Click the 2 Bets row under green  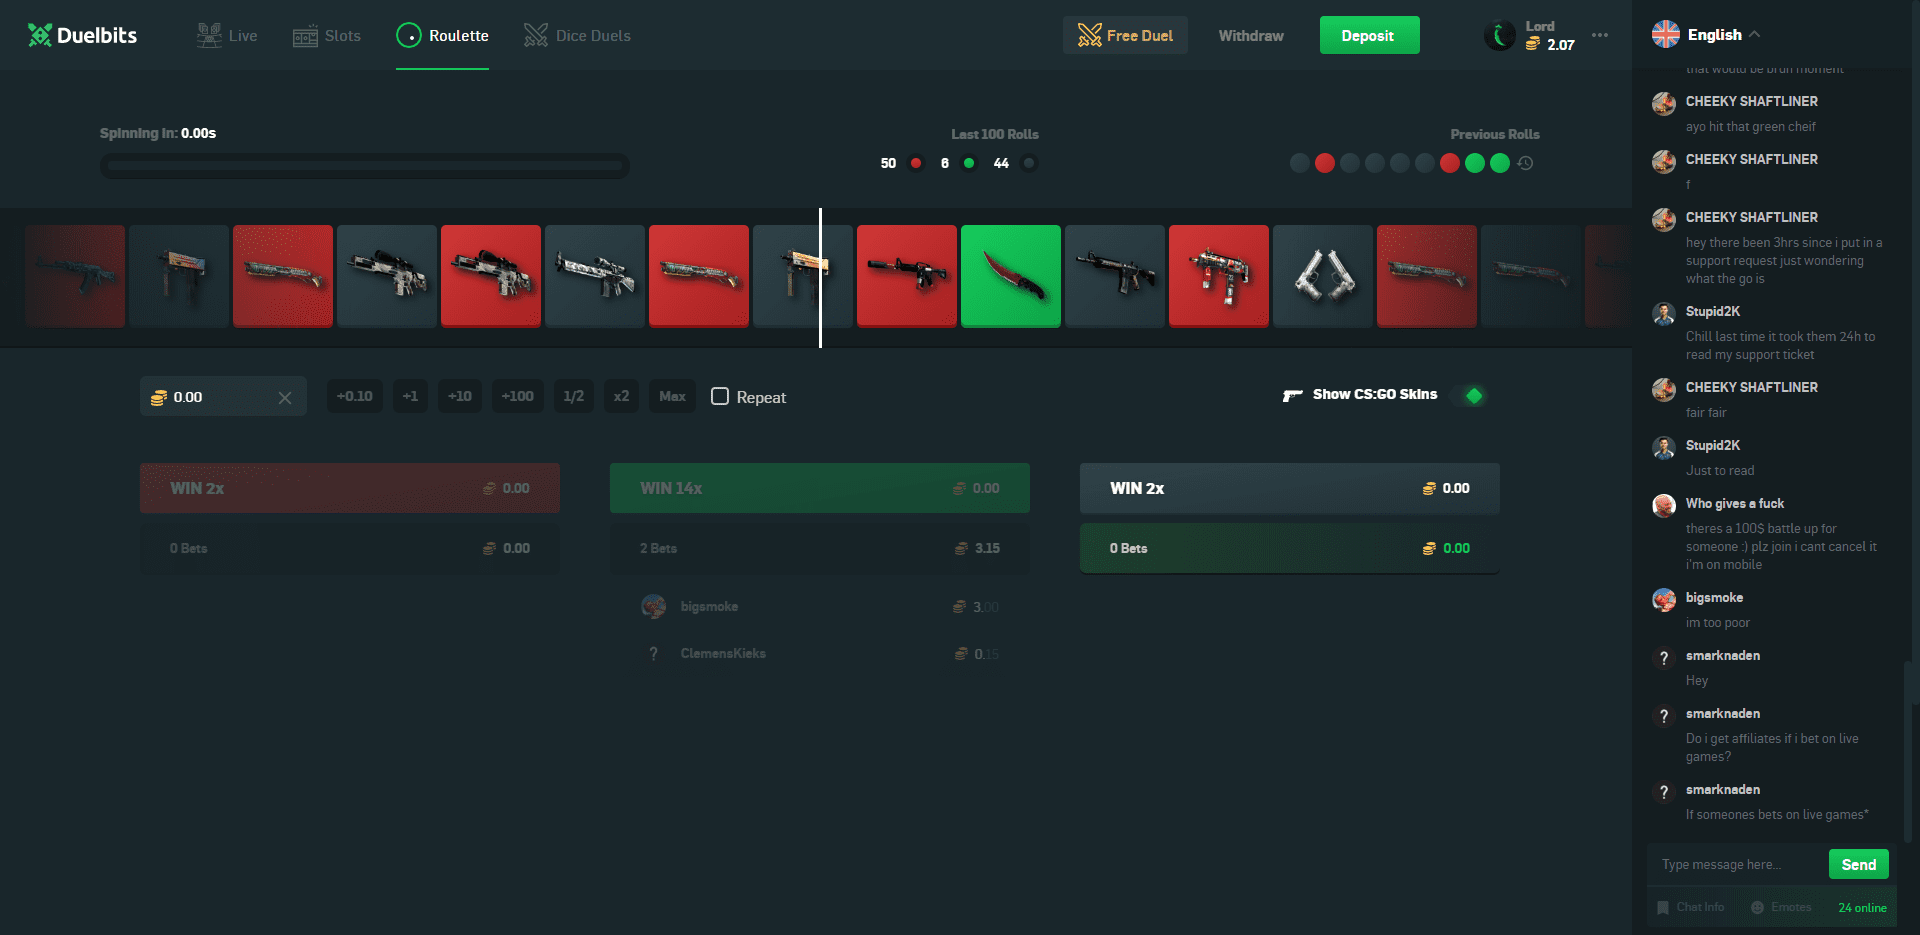820,548
